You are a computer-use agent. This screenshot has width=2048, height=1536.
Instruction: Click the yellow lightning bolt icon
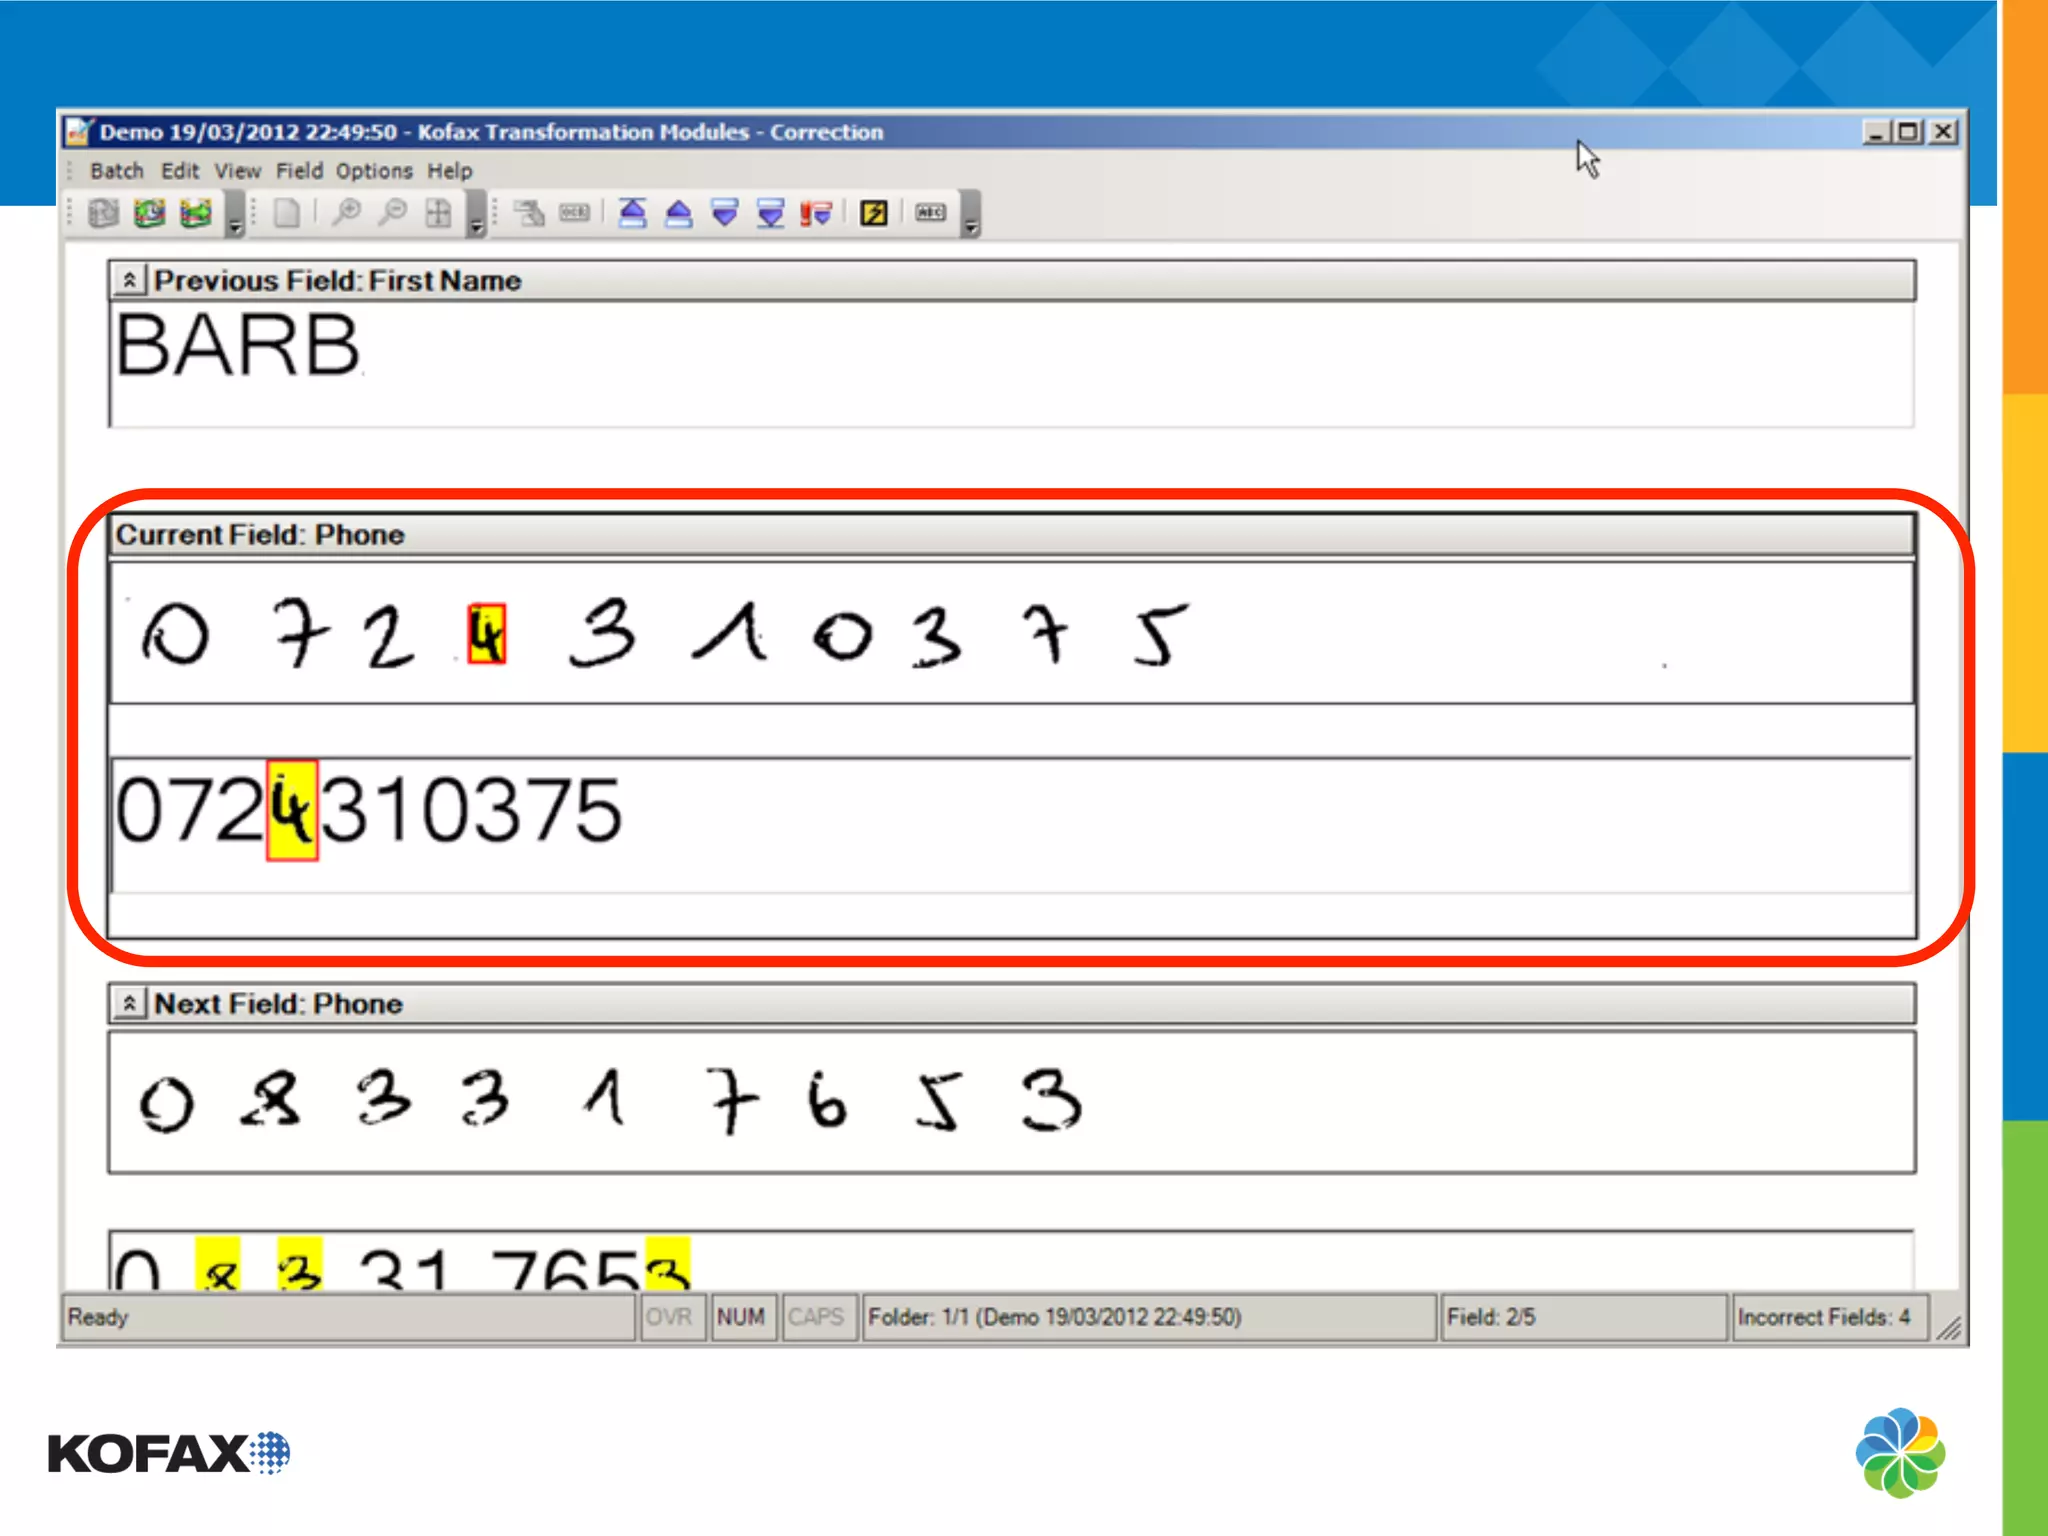pos(874,213)
